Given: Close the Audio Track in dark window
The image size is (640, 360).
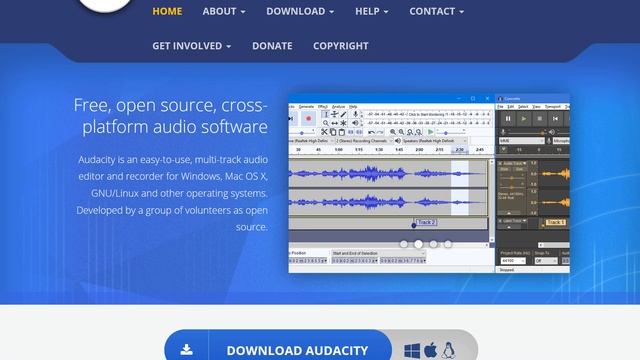Looking at the screenshot, I should click(500, 163).
